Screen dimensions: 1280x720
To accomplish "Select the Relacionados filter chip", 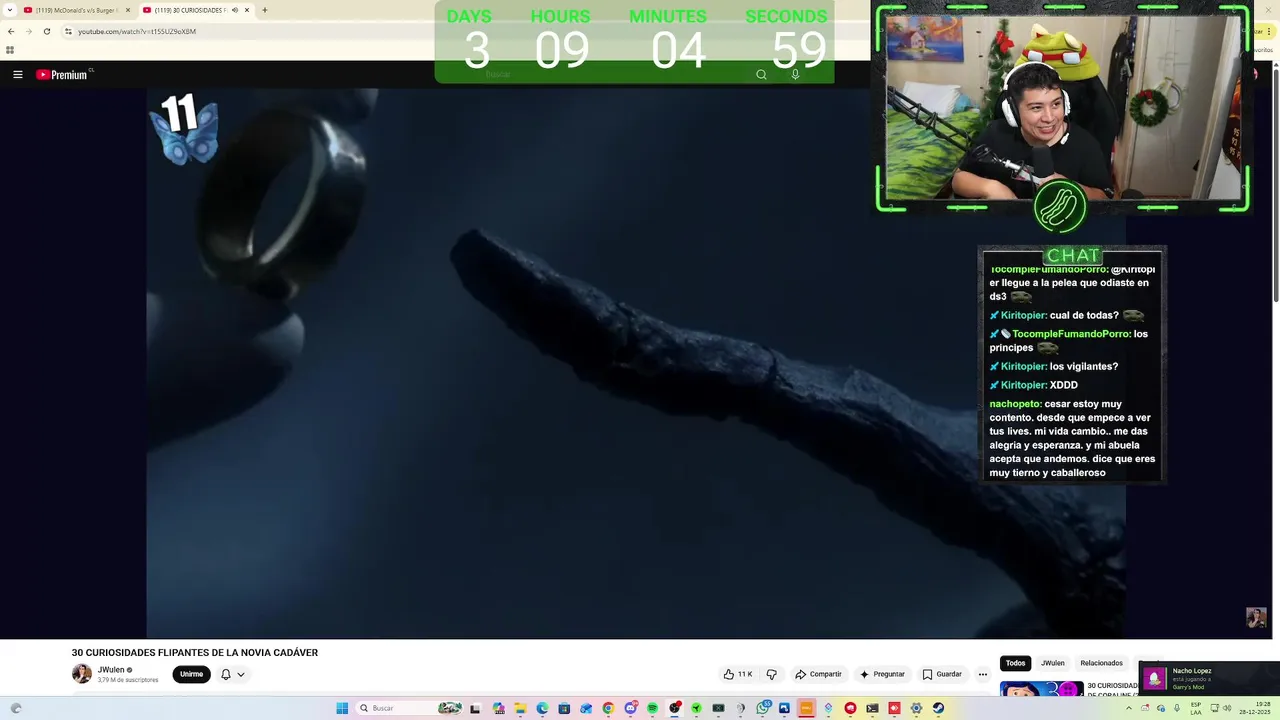I will (x=1101, y=663).
